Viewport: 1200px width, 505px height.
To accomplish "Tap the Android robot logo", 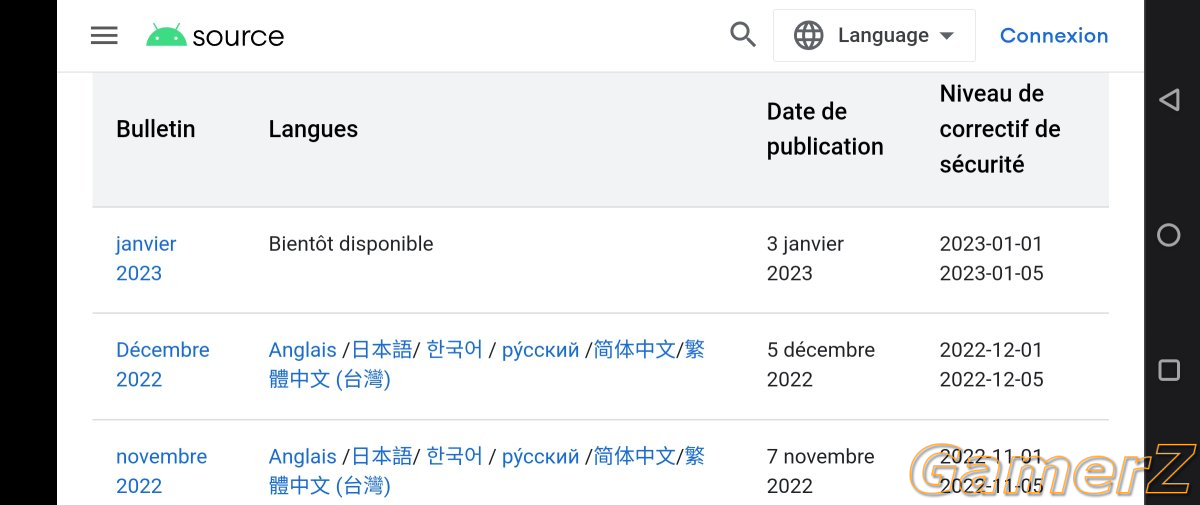I will coord(166,36).
